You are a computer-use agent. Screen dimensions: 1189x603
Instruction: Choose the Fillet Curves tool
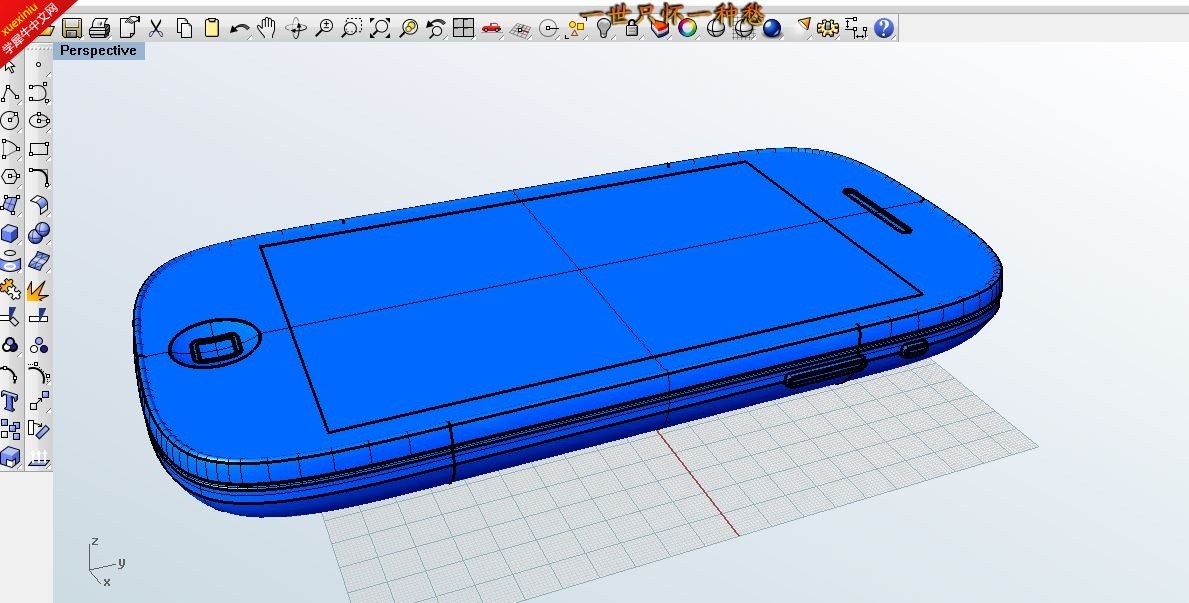[39, 177]
